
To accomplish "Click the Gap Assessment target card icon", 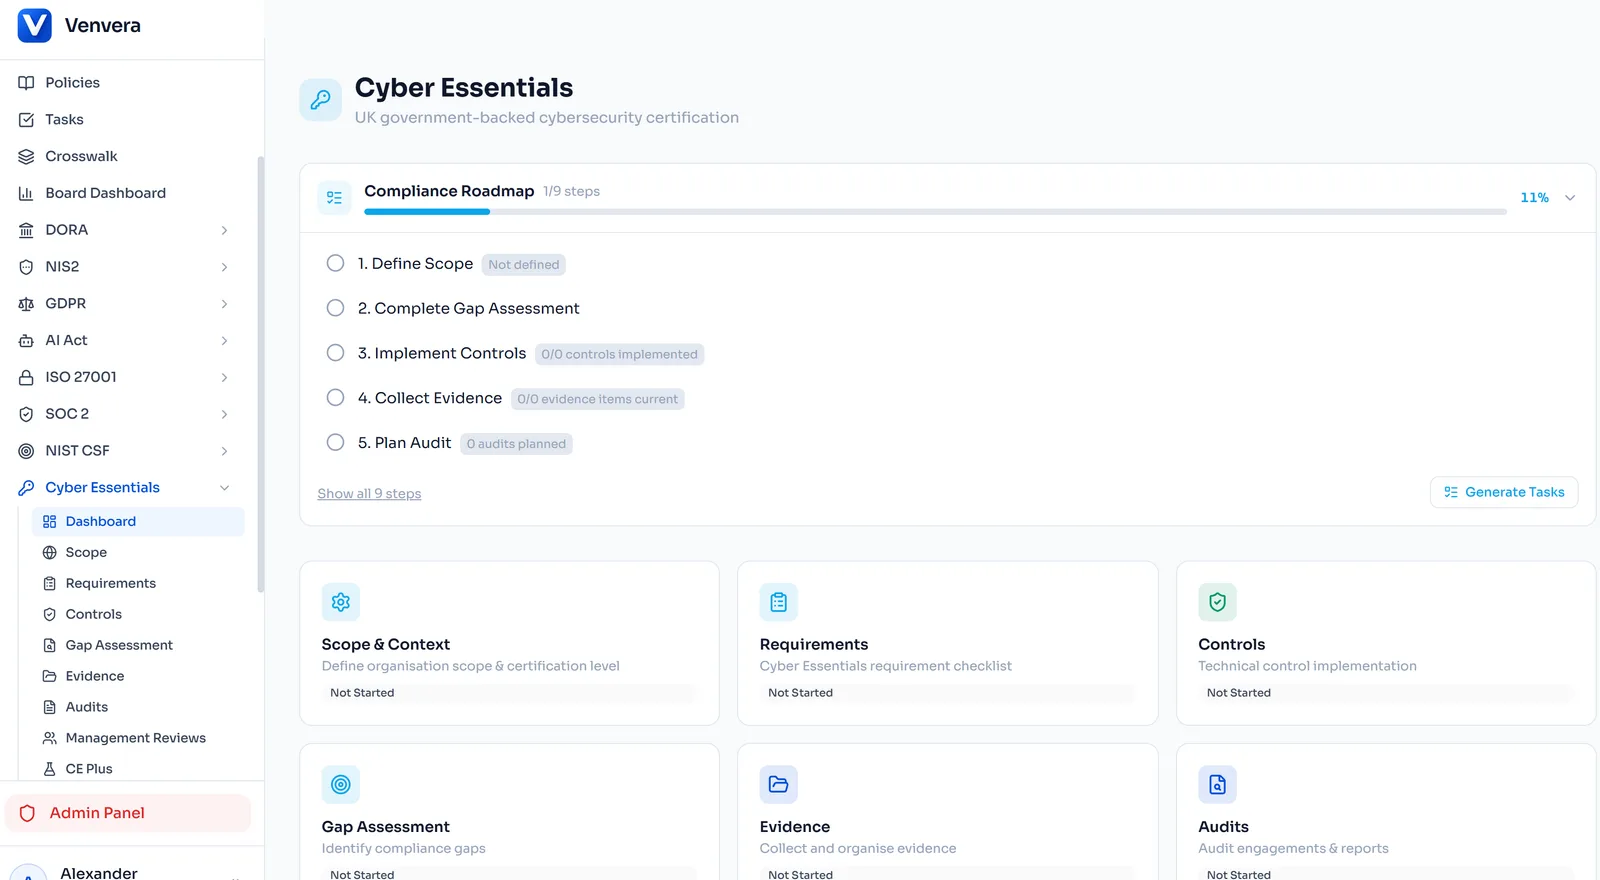I will [x=341, y=784].
